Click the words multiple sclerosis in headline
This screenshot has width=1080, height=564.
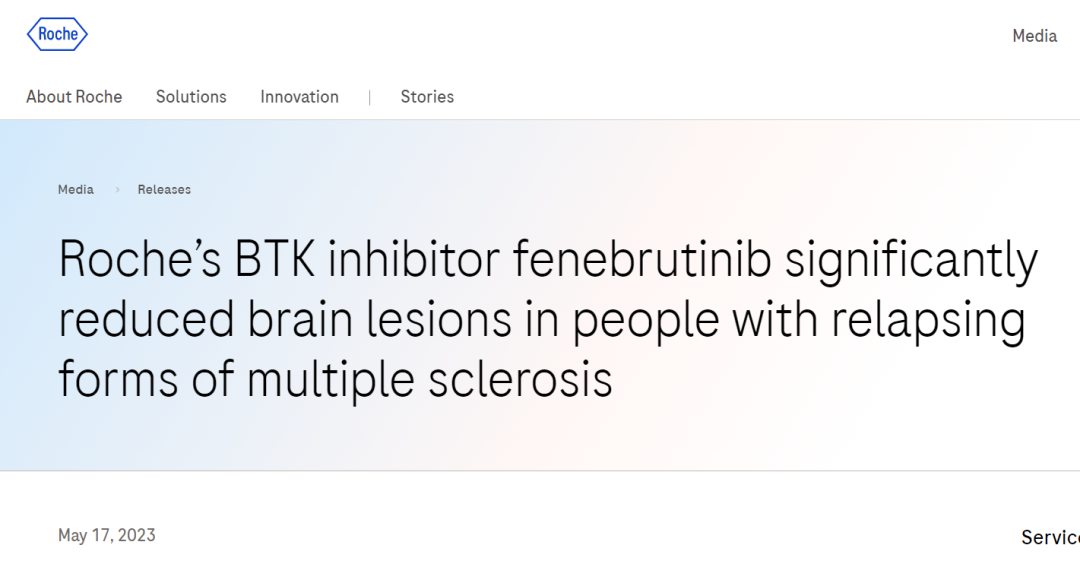430,379
